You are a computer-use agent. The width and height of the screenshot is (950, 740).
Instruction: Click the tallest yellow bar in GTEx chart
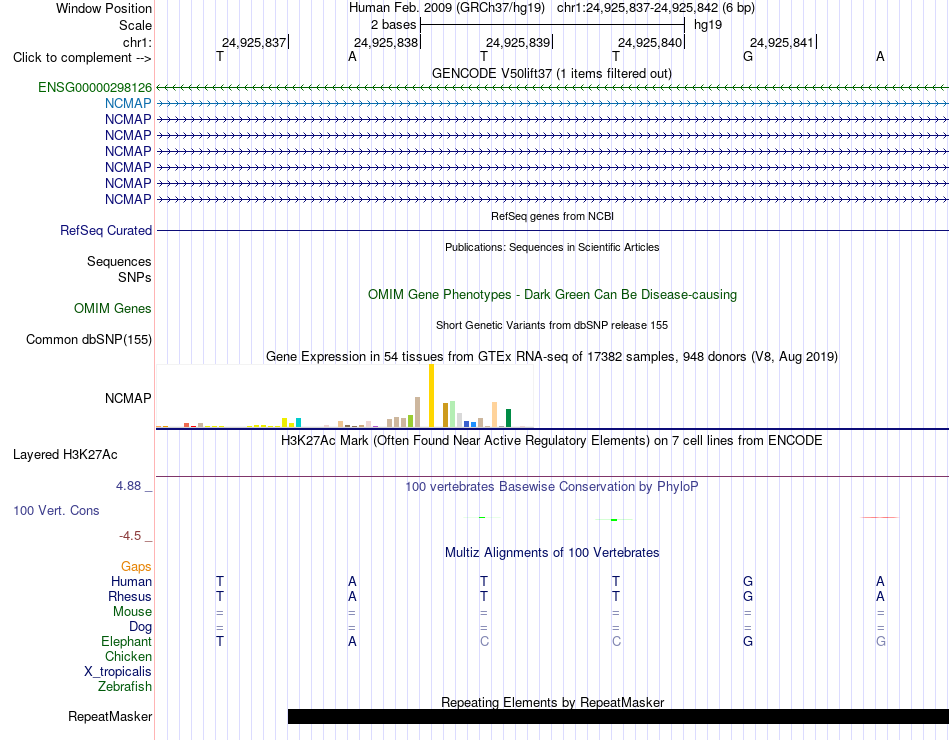pyautogui.click(x=431, y=396)
